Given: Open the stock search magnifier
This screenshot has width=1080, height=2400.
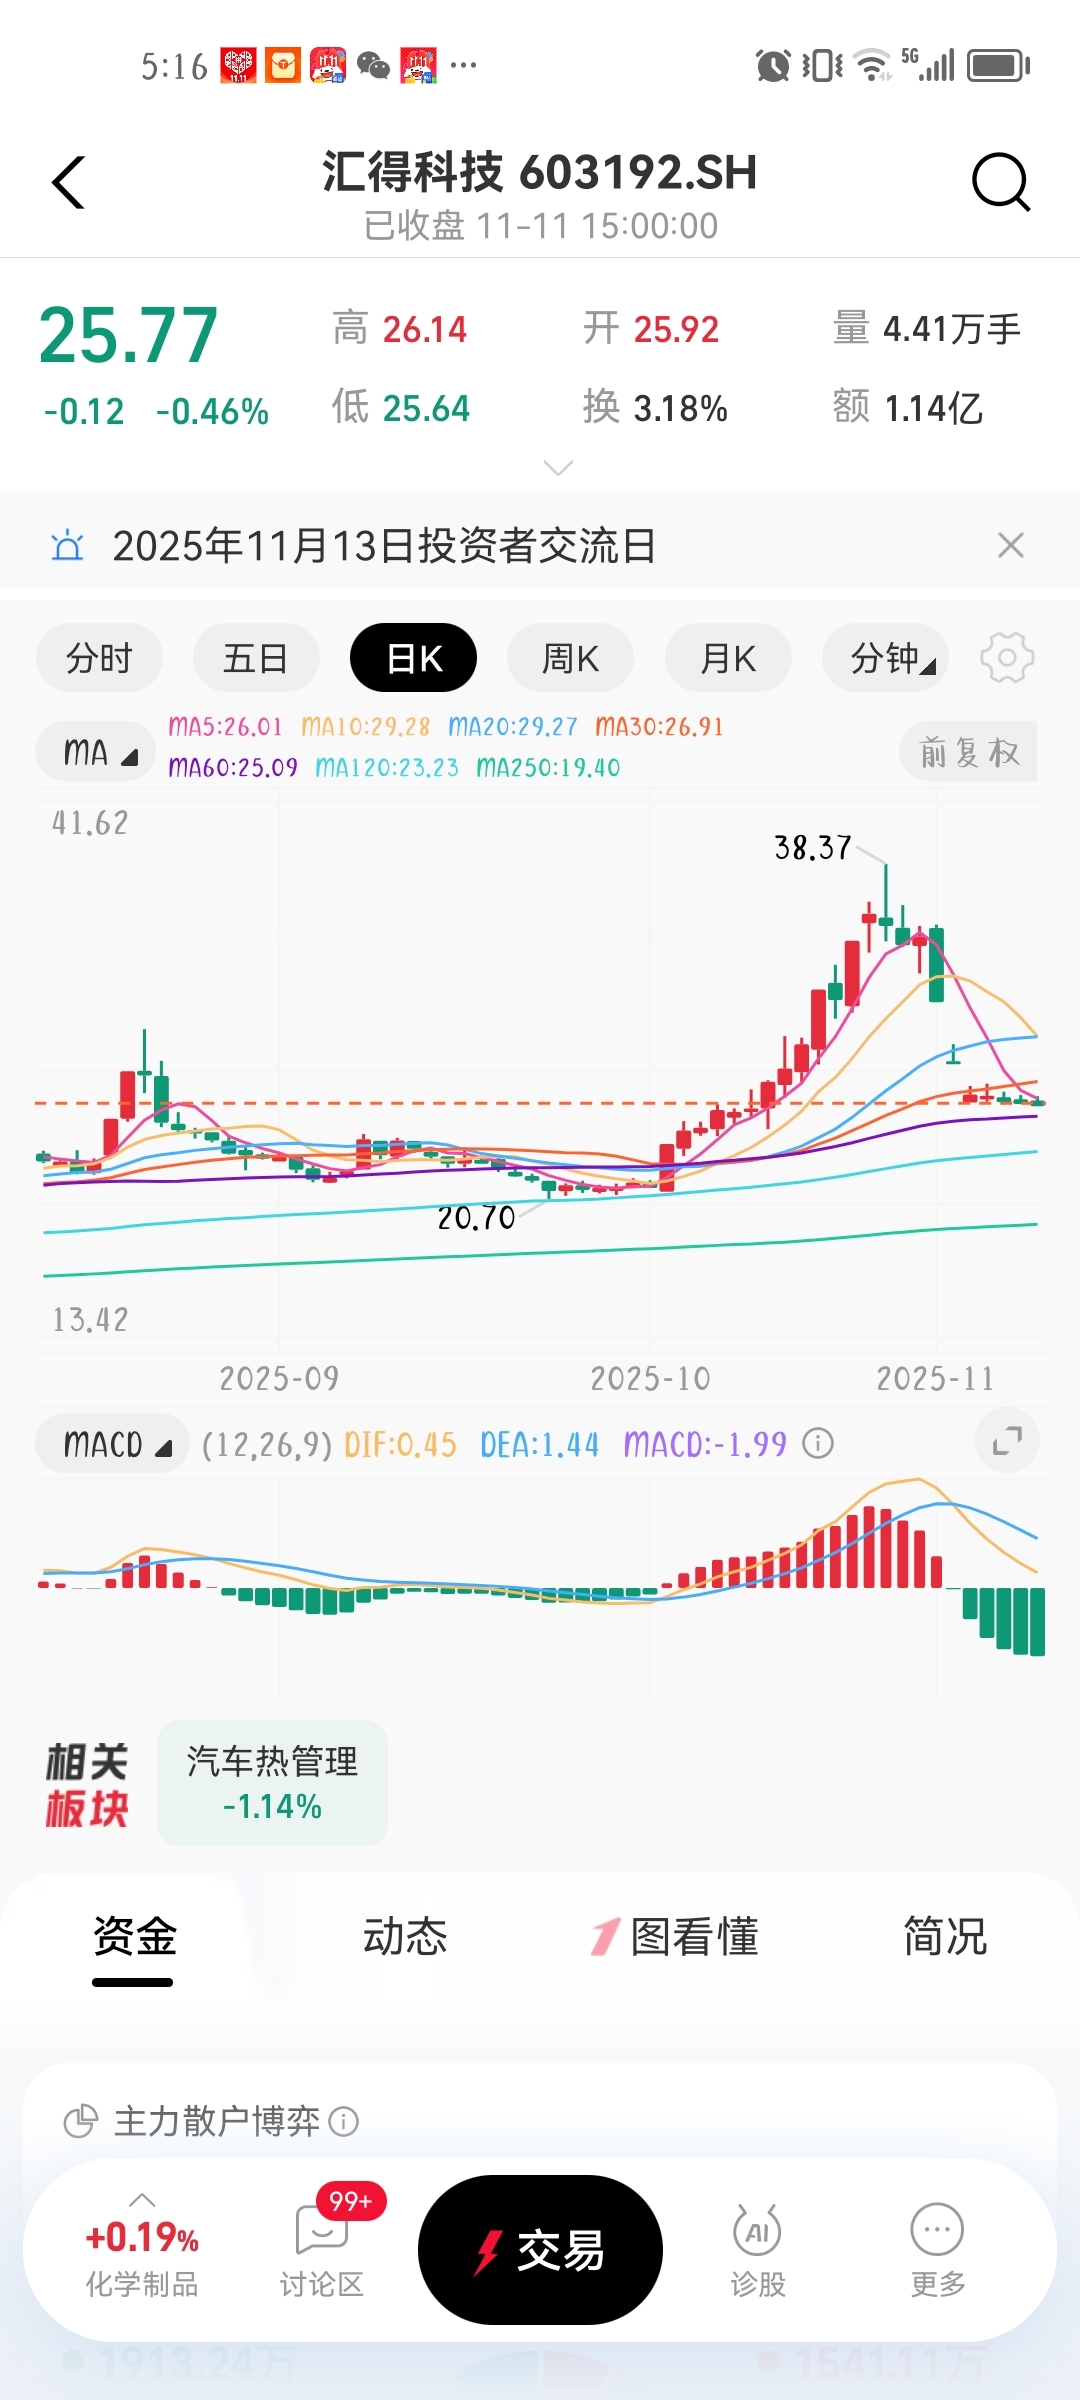Looking at the screenshot, I should point(1001,182).
